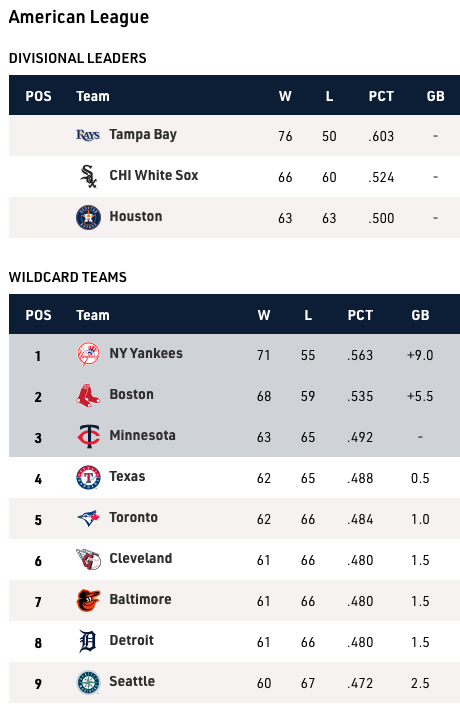Open the Tampa Bay team link
Viewport: 460px width, 704px height.
143,135
